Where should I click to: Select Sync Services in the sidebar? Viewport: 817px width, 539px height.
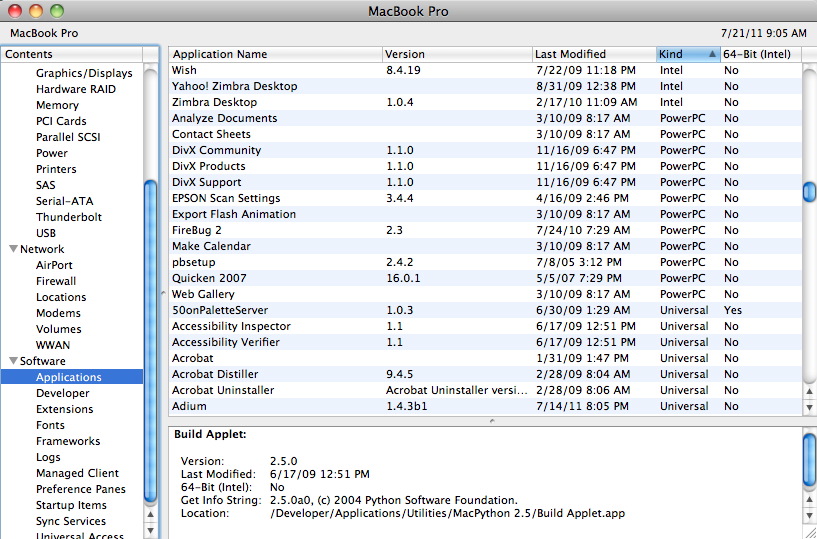[71, 521]
